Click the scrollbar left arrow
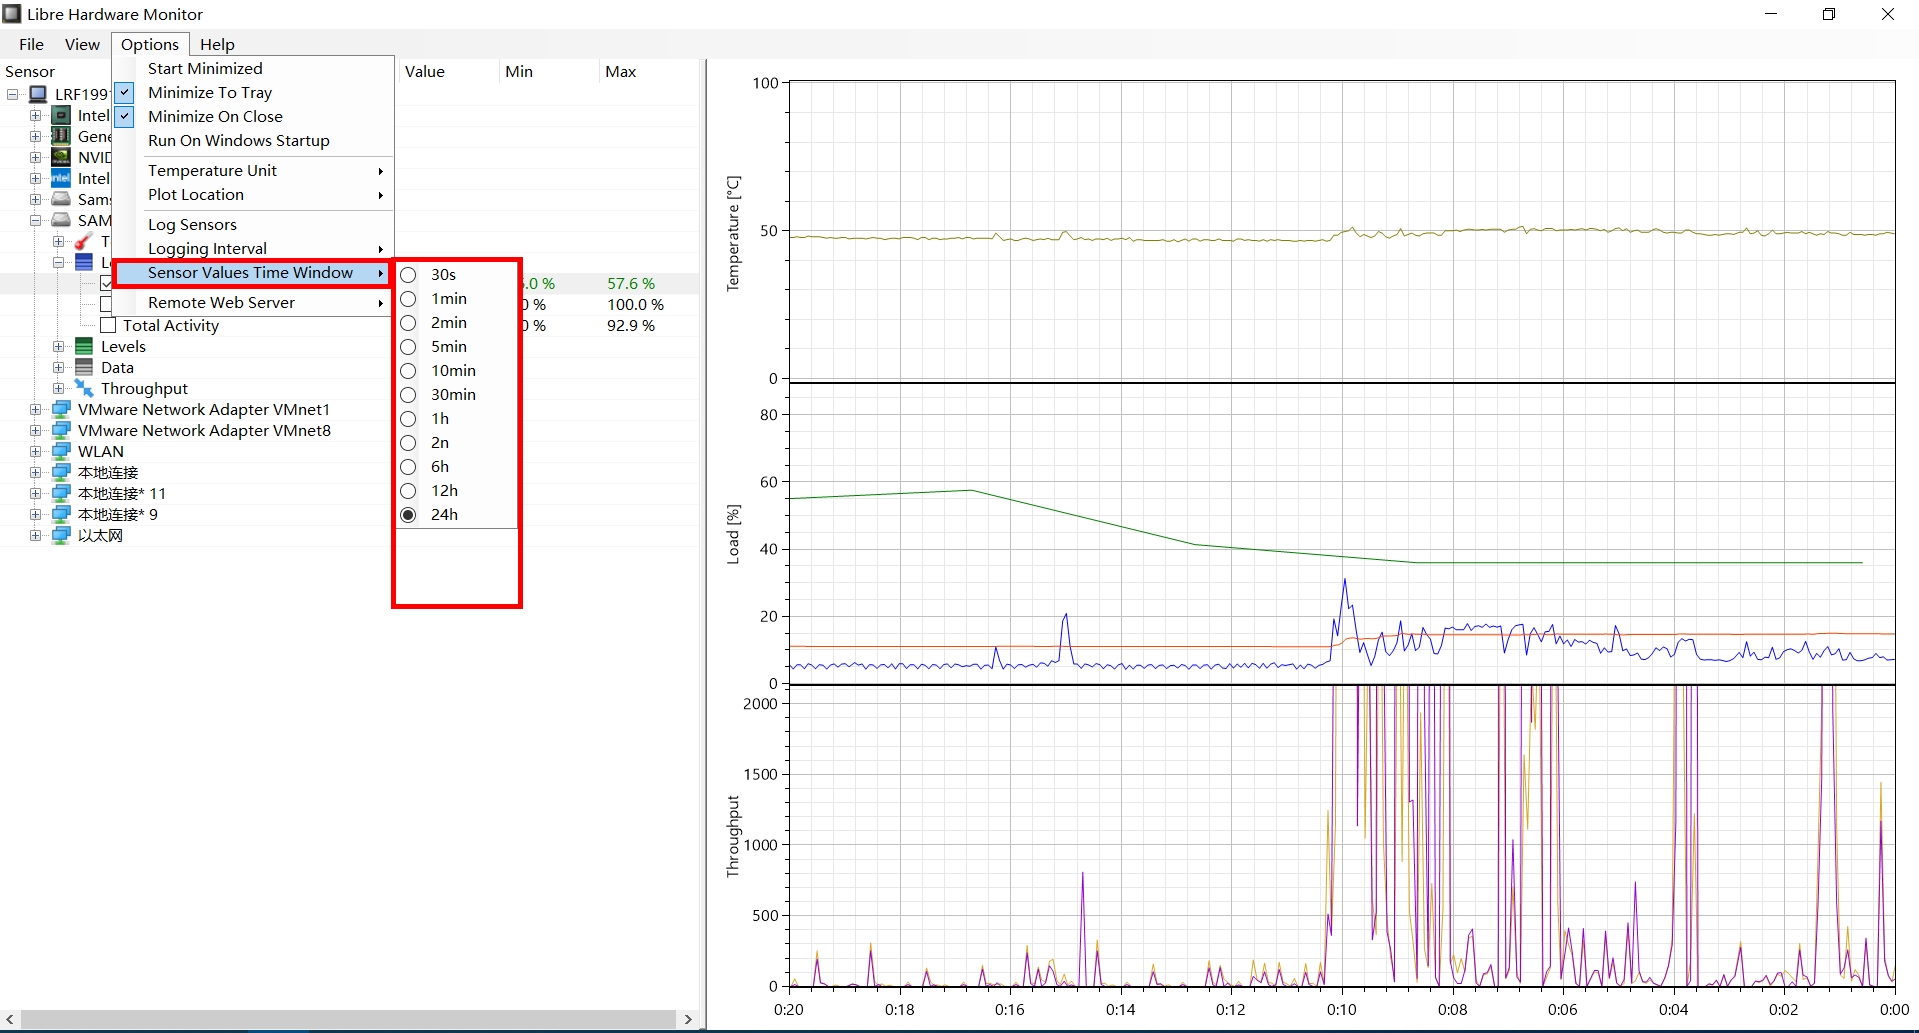 (9, 1019)
